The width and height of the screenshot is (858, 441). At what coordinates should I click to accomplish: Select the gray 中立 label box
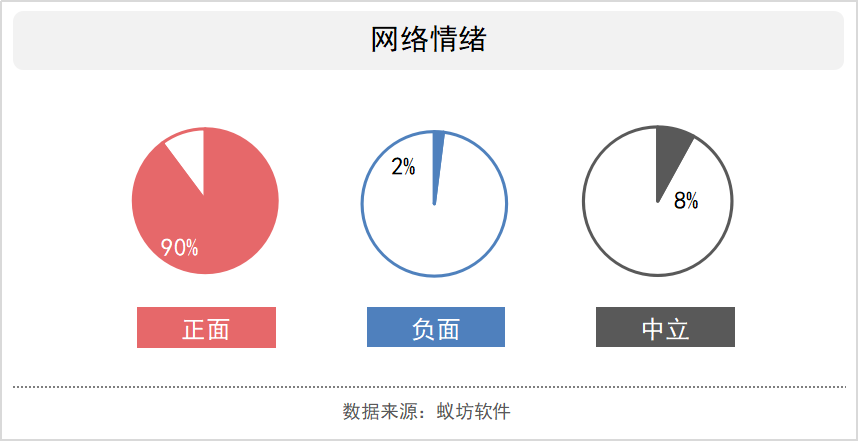coord(665,327)
